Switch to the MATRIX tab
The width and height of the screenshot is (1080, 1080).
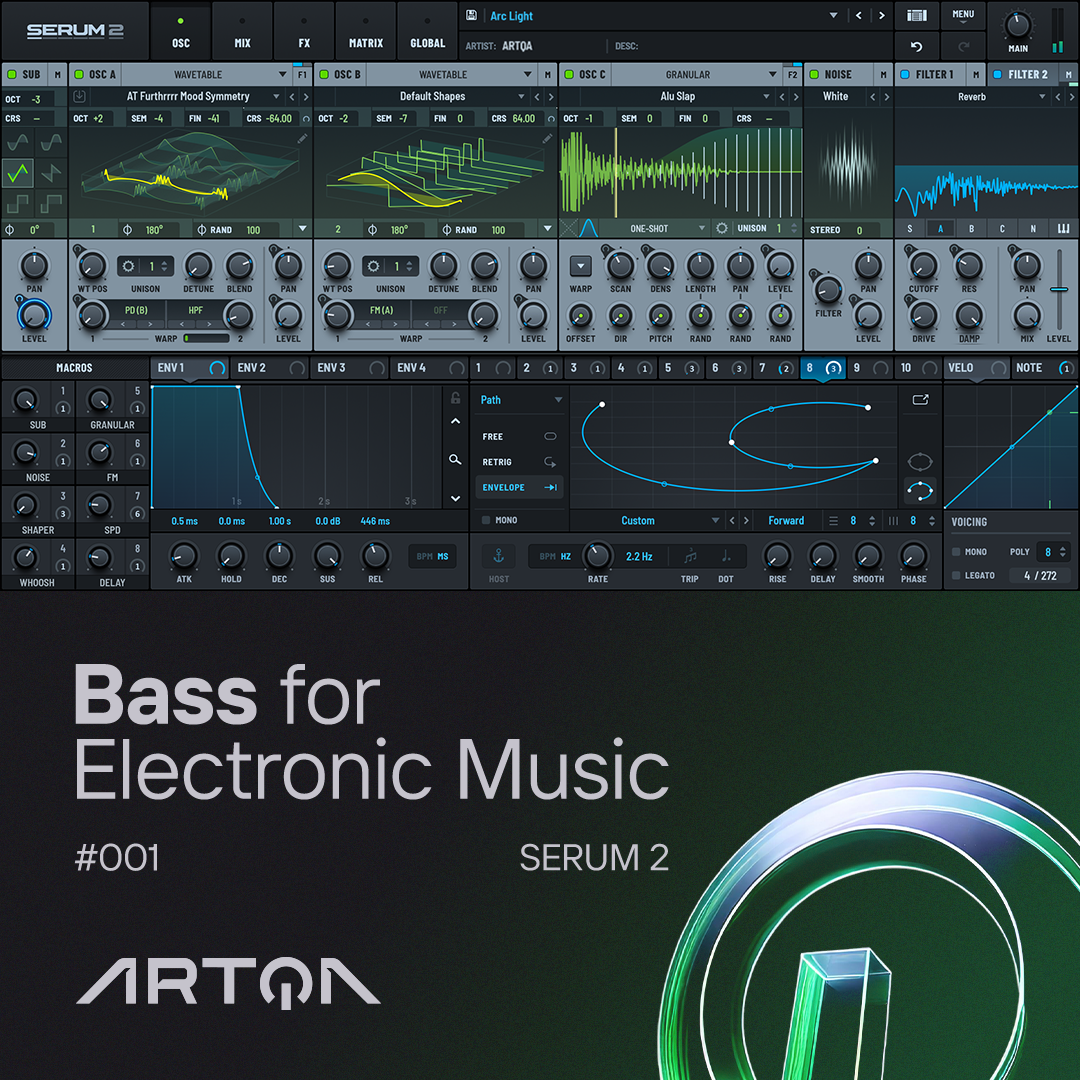tap(366, 33)
